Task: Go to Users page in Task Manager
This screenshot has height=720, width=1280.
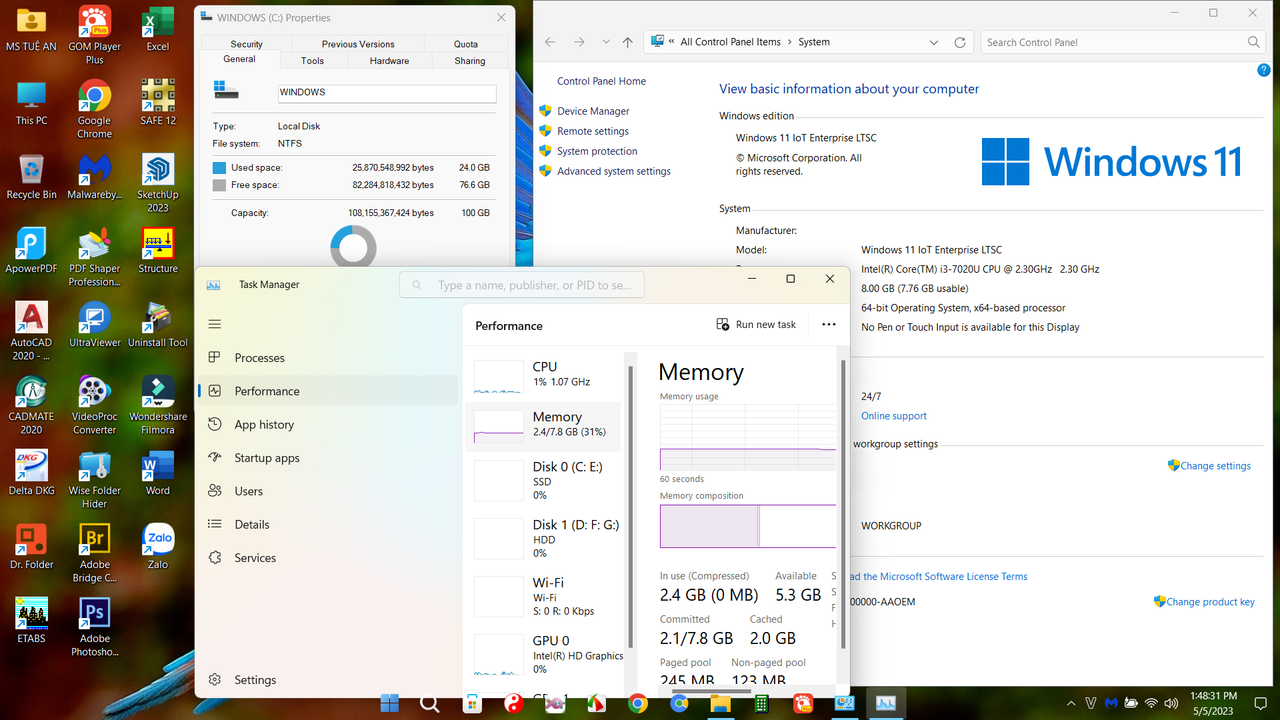Action: pyautogui.click(x=328, y=491)
